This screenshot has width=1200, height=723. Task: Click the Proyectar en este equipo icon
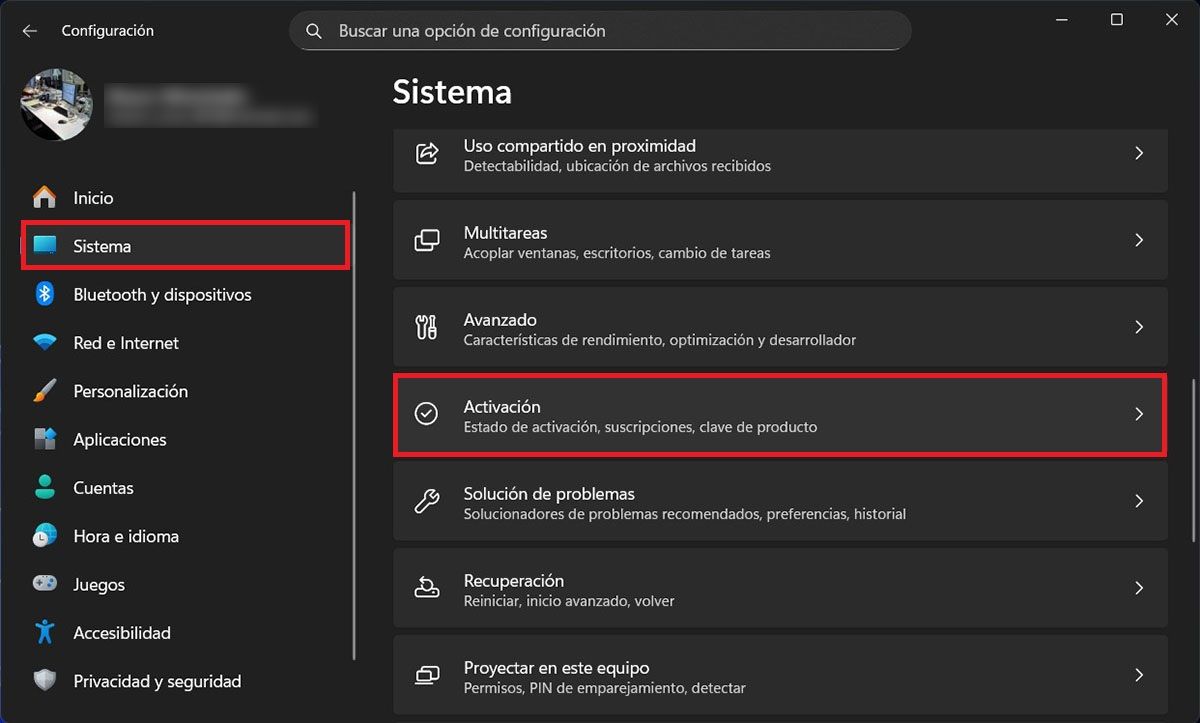point(427,675)
